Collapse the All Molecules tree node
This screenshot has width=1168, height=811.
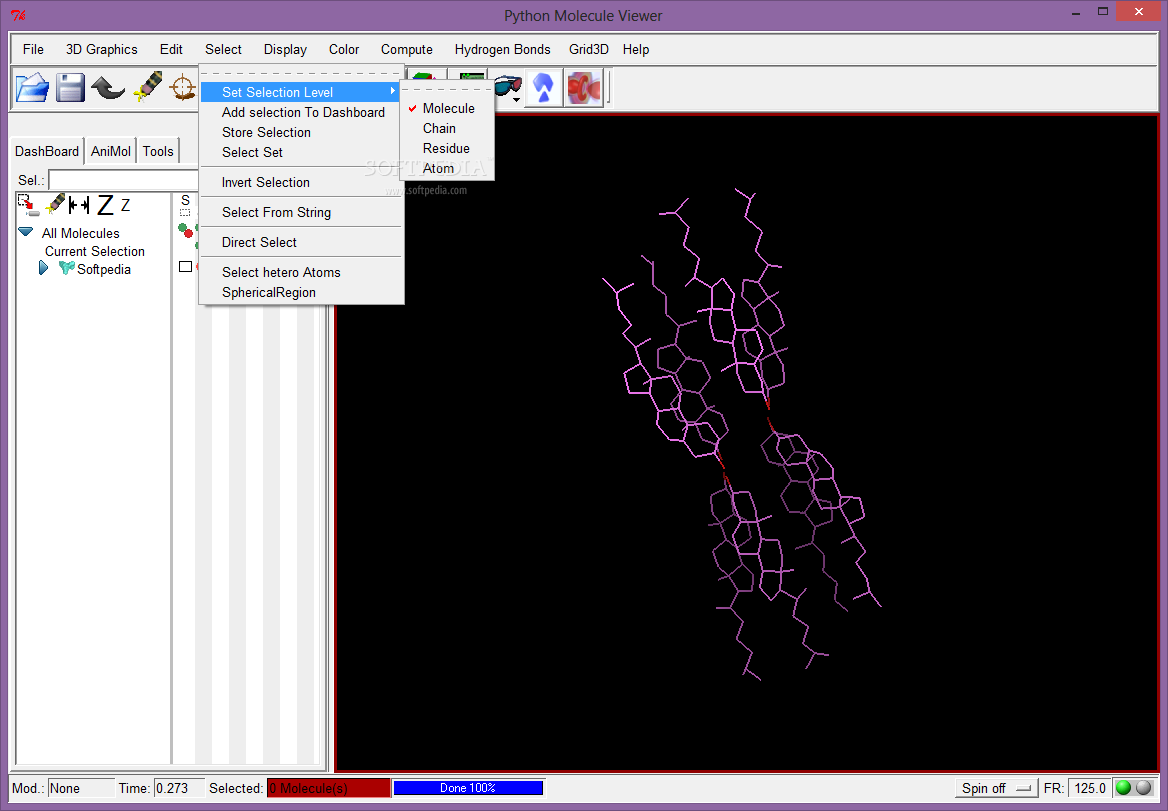point(26,232)
